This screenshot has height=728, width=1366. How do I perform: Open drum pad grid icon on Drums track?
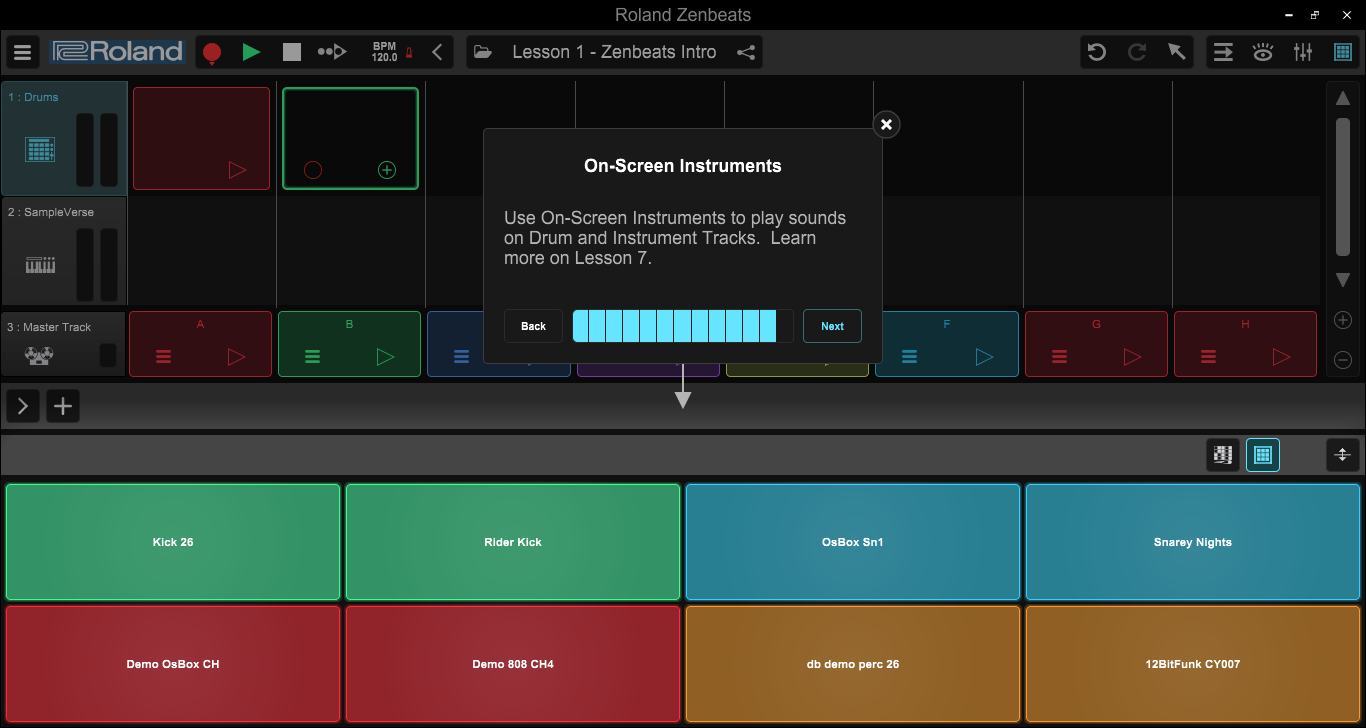click(40, 150)
